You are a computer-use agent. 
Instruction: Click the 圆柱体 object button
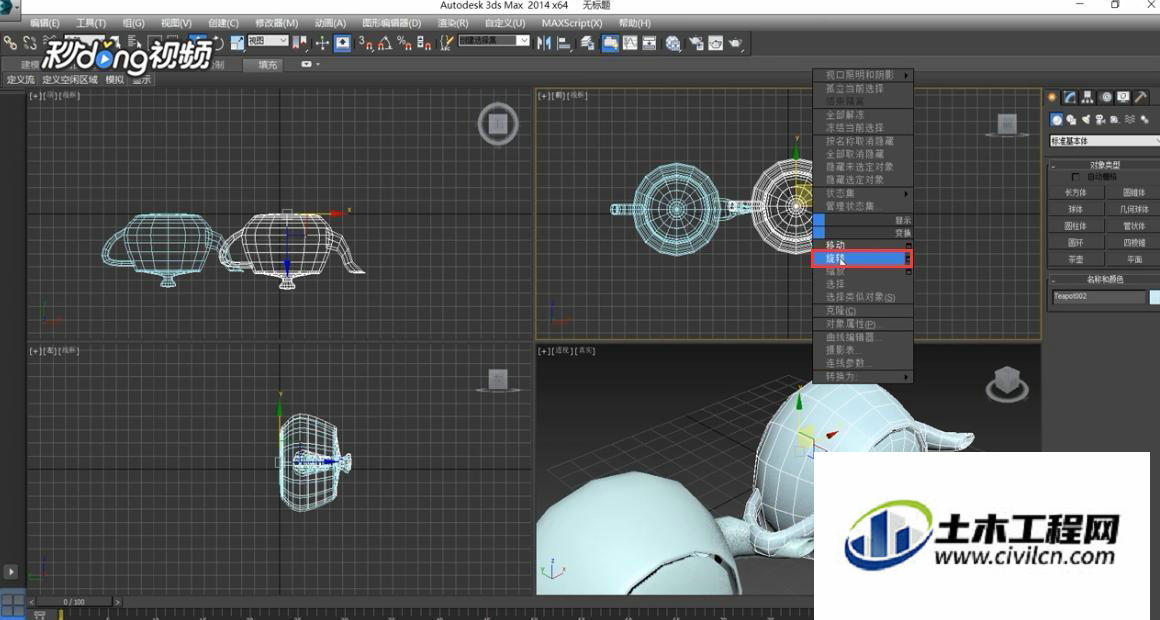tap(1076, 226)
